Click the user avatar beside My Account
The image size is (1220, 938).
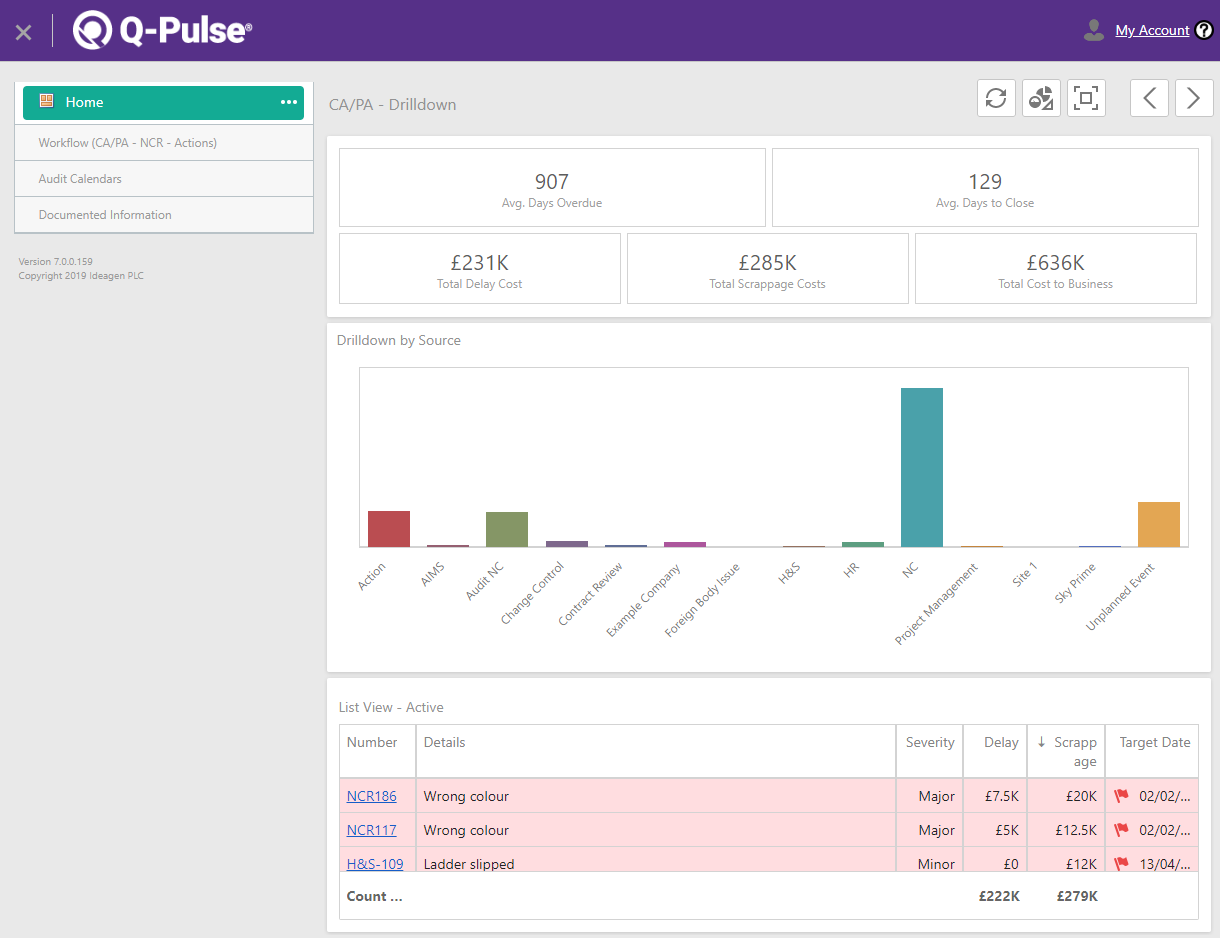pos(1093,30)
